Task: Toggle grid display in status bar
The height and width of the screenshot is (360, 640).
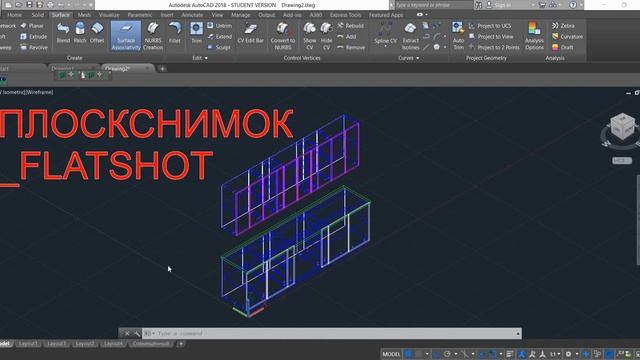Action: 408,354
